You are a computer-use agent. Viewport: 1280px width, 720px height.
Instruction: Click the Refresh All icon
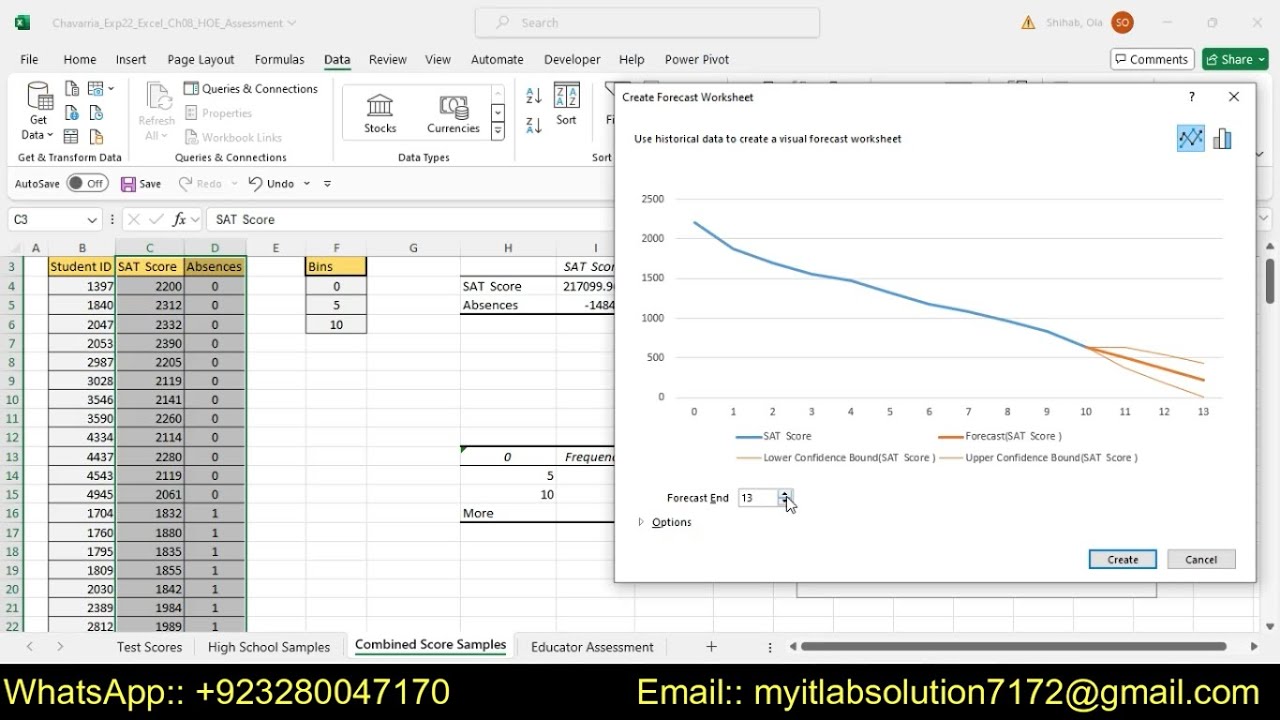click(157, 112)
